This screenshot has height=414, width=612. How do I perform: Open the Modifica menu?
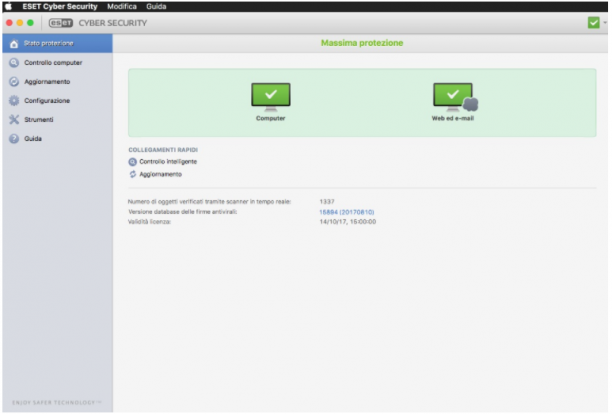click(x=122, y=7)
